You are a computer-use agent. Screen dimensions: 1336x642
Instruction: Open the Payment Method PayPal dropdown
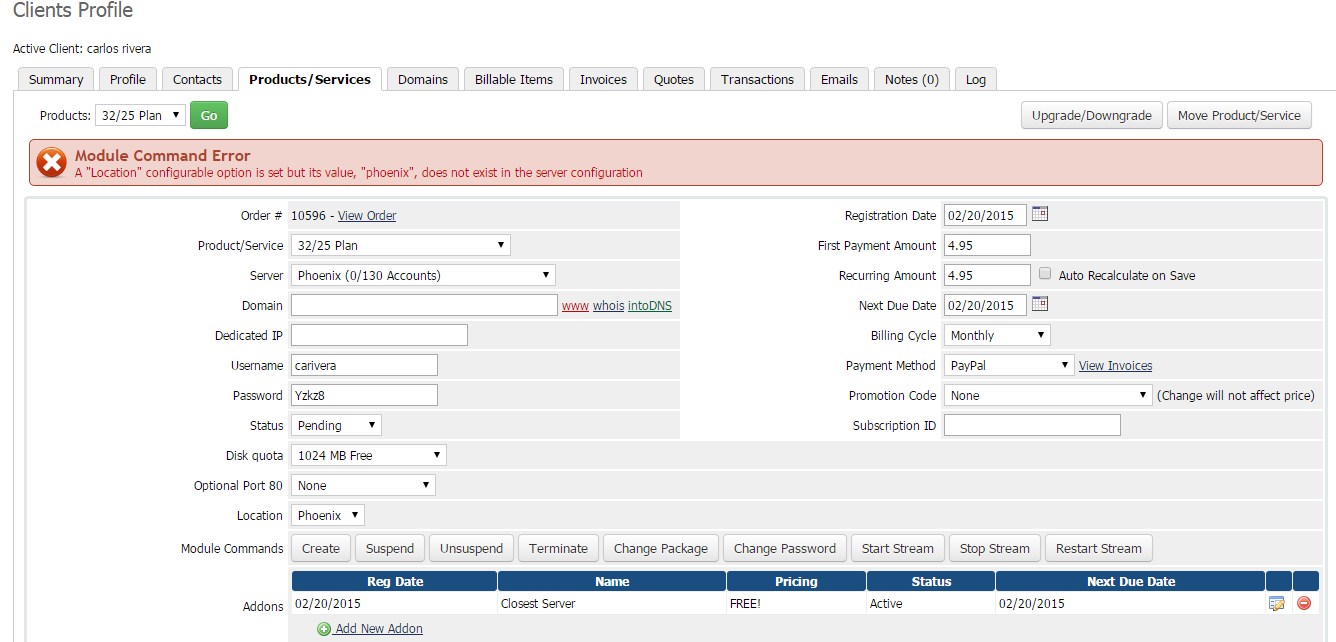[x=1009, y=365]
